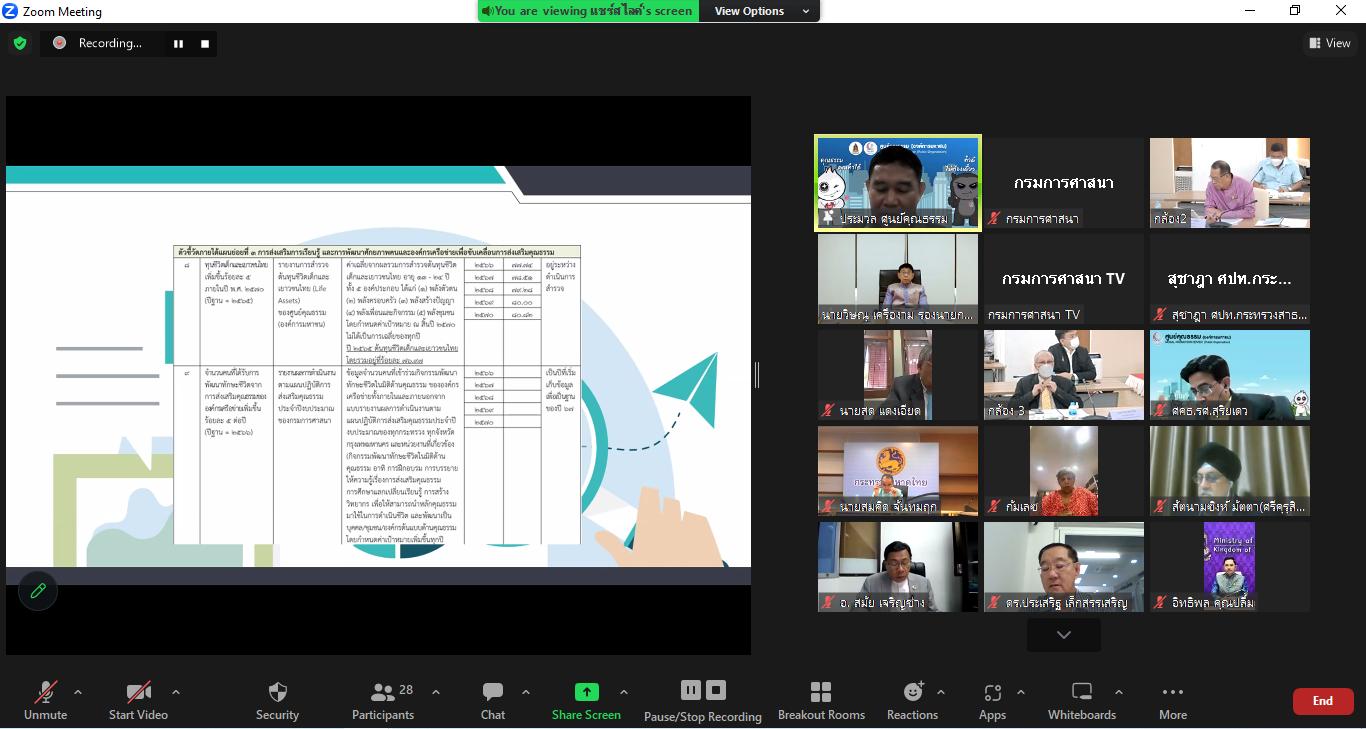Screen dimensions: 1366x729
Task: Open the Participants panel
Action: [x=383, y=700]
